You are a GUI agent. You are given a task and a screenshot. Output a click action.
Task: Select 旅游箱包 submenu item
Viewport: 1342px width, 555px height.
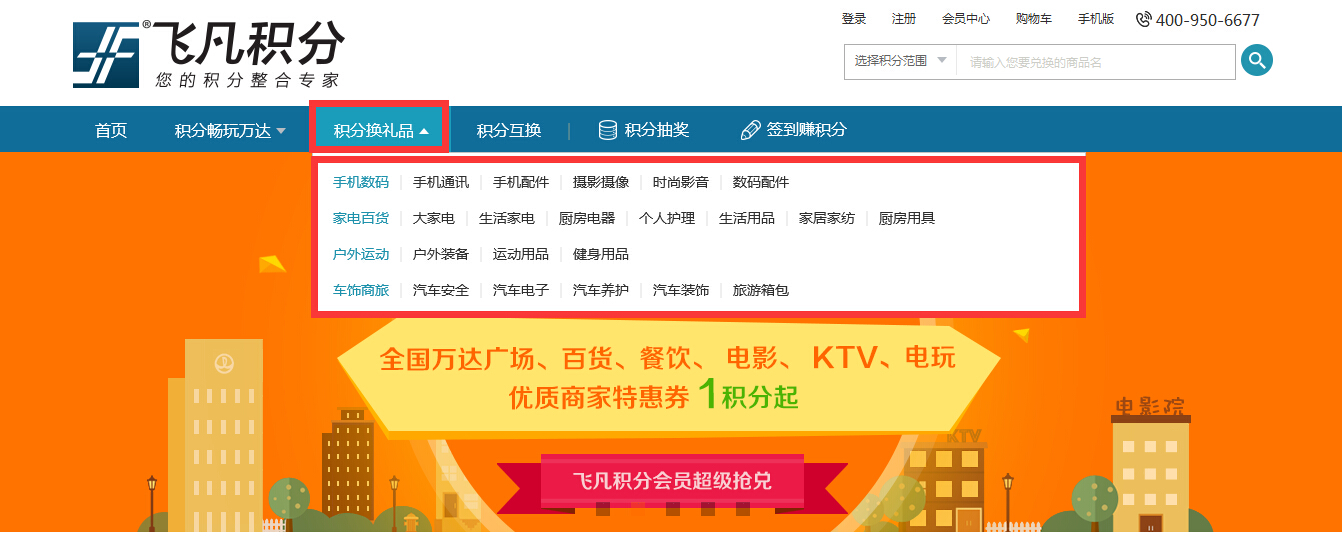coord(761,290)
